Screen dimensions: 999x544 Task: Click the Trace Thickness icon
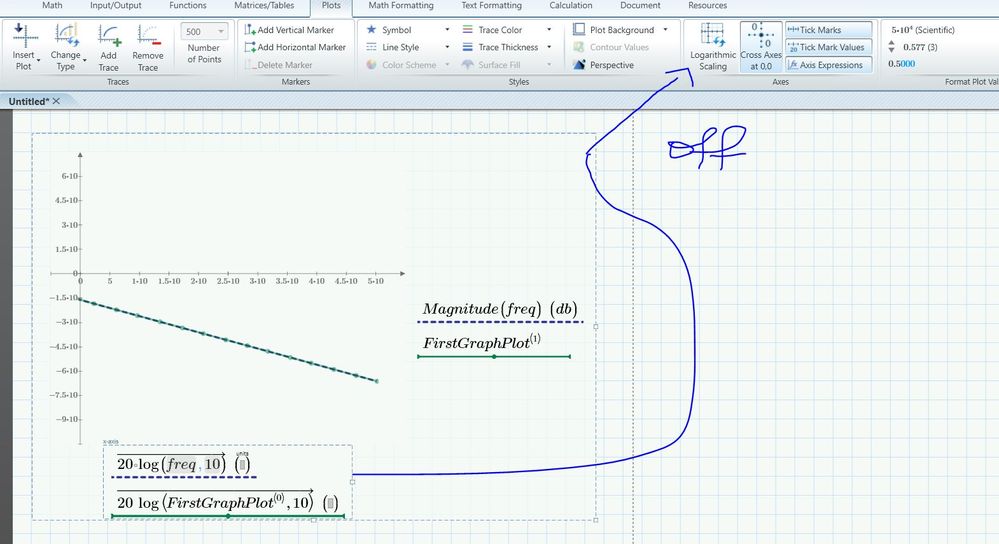click(x=468, y=47)
